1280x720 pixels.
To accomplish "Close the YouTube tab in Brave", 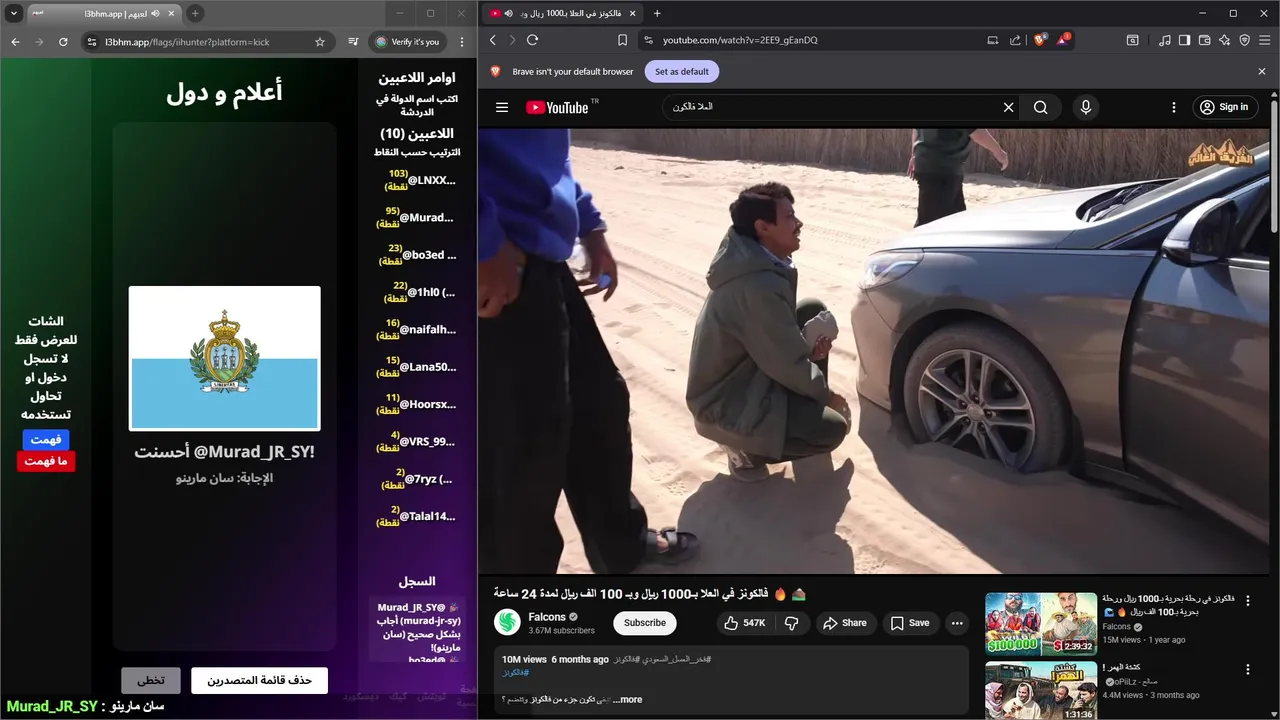I will (632, 13).
